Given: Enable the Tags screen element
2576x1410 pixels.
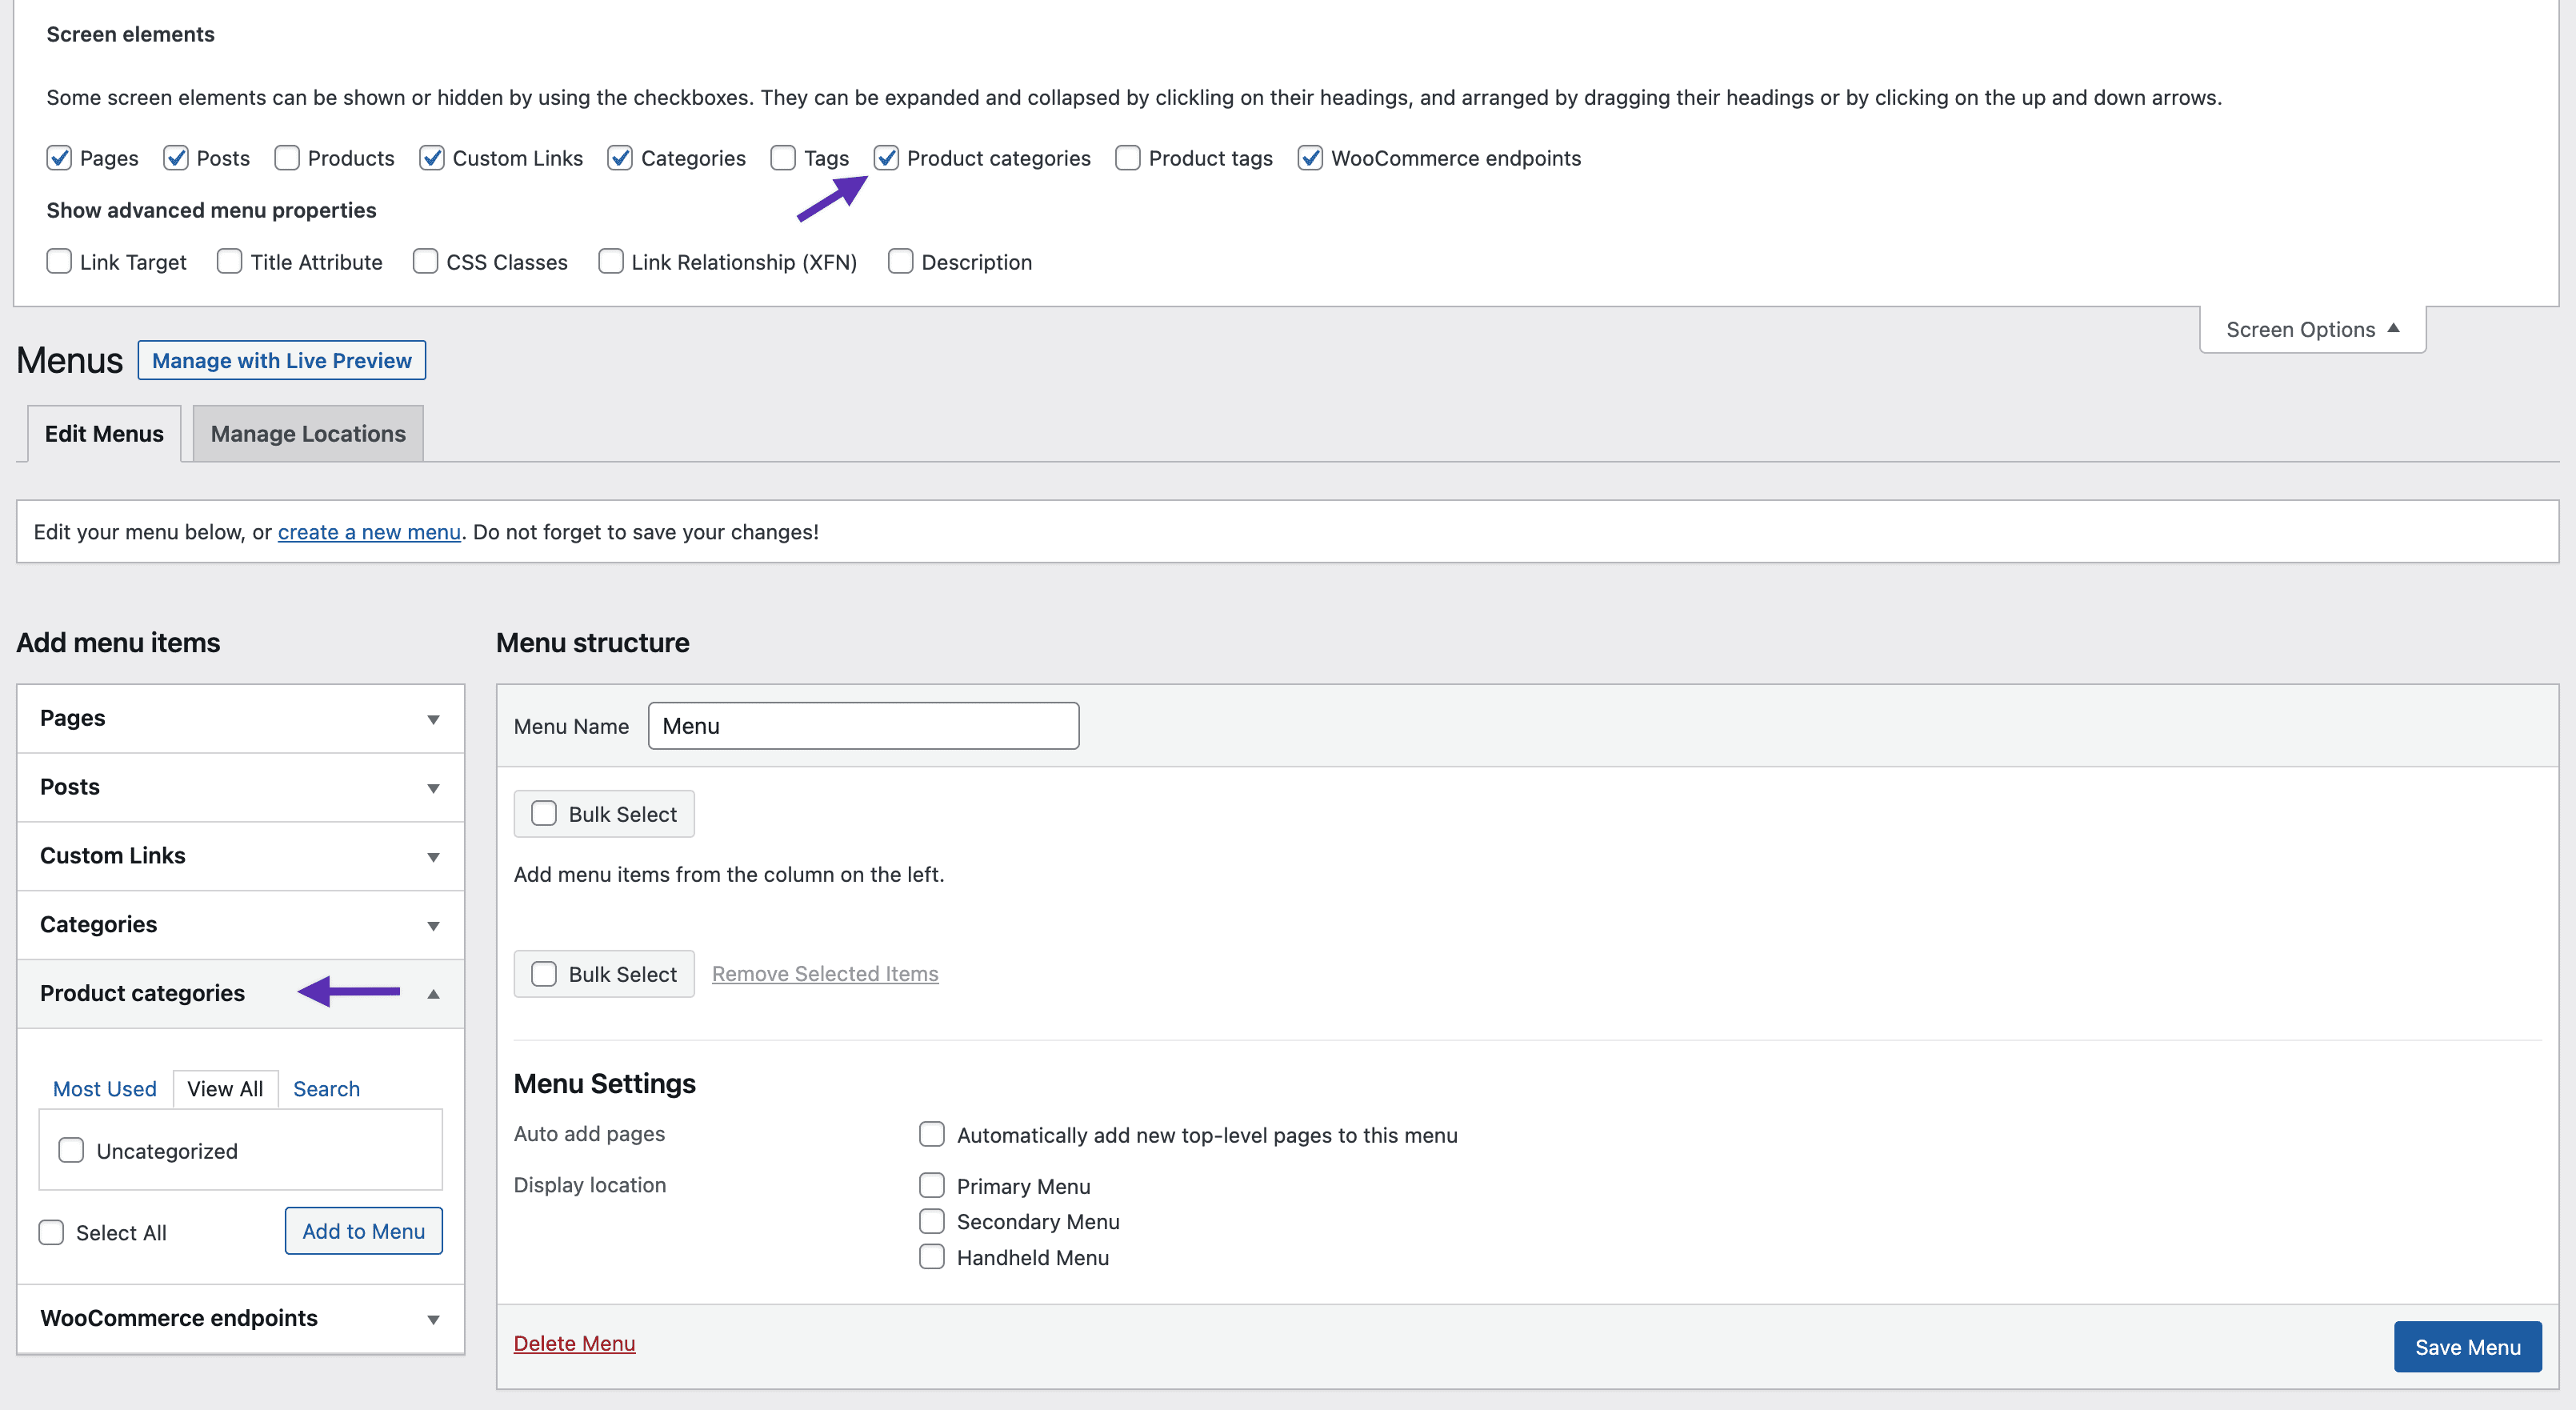Looking at the screenshot, I should coord(782,158).
